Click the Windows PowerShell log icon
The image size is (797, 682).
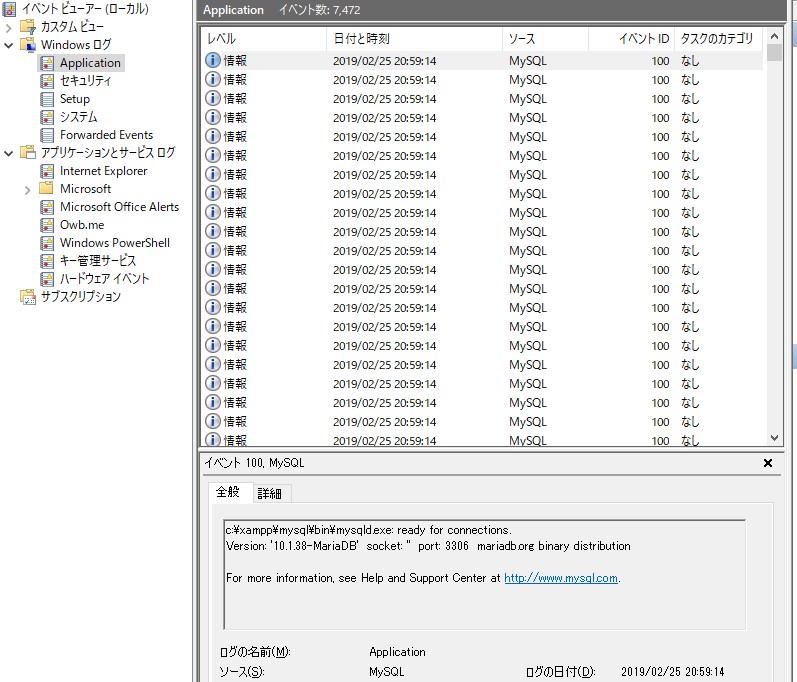tap(47, 243)
